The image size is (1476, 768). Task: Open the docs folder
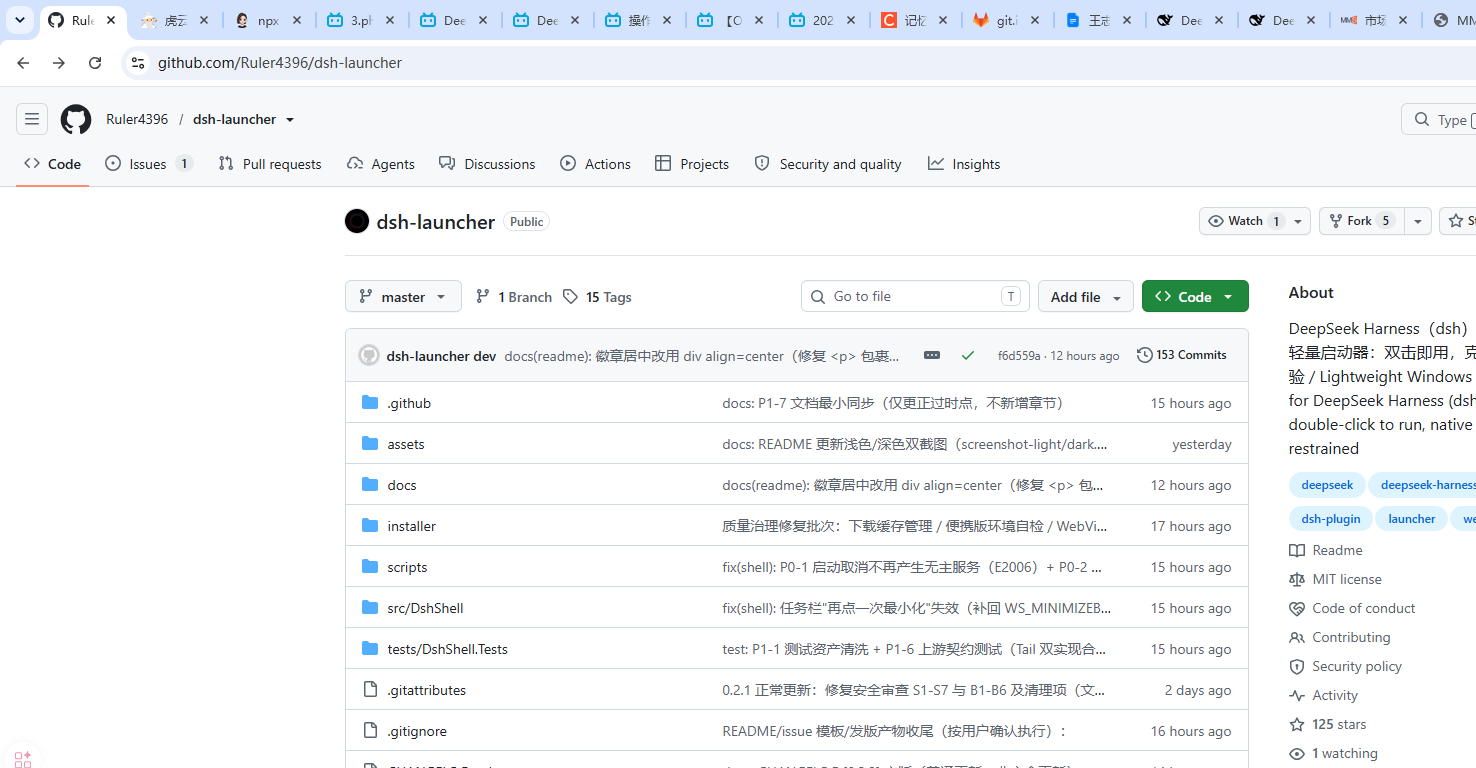(402, 485)
